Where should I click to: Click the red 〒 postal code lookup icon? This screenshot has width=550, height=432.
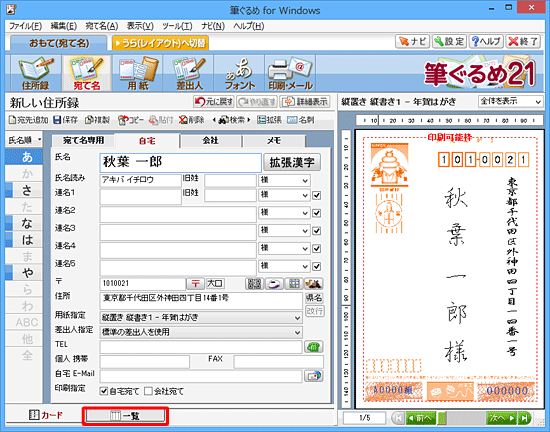[x=195, y=283]
